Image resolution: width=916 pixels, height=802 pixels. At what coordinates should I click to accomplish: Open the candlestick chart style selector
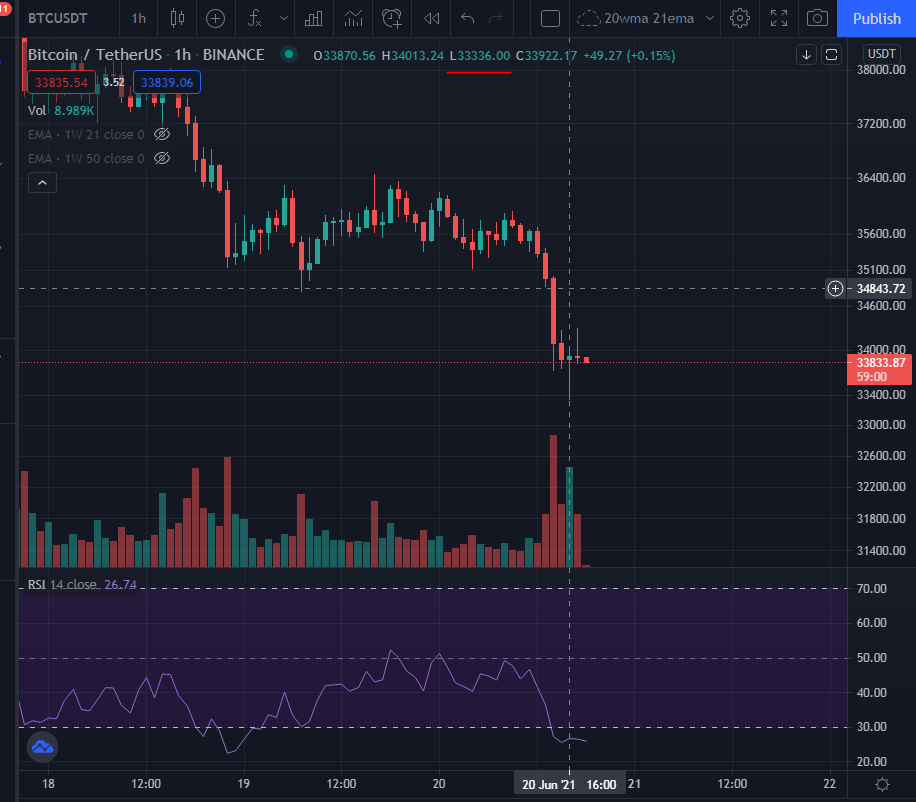click(x=177, y=19)
